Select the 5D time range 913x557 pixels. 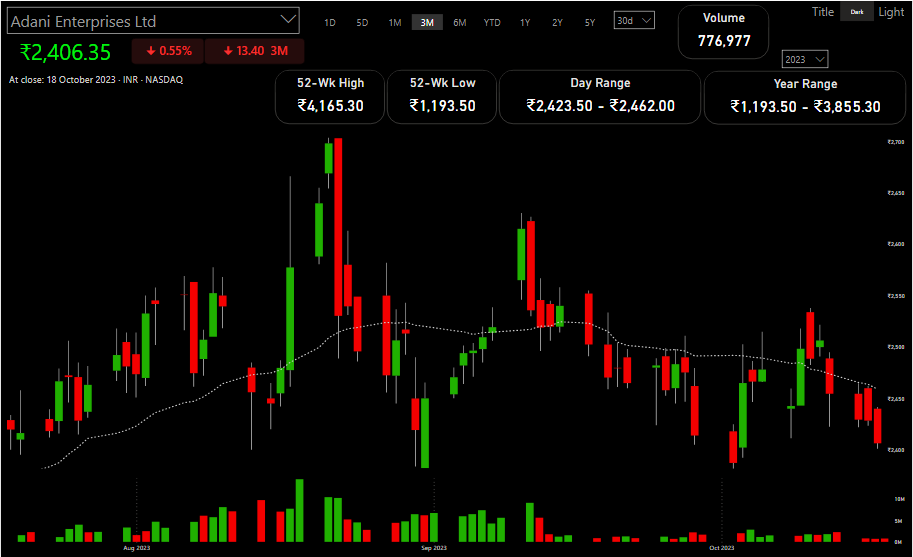[x=362, y=22]
